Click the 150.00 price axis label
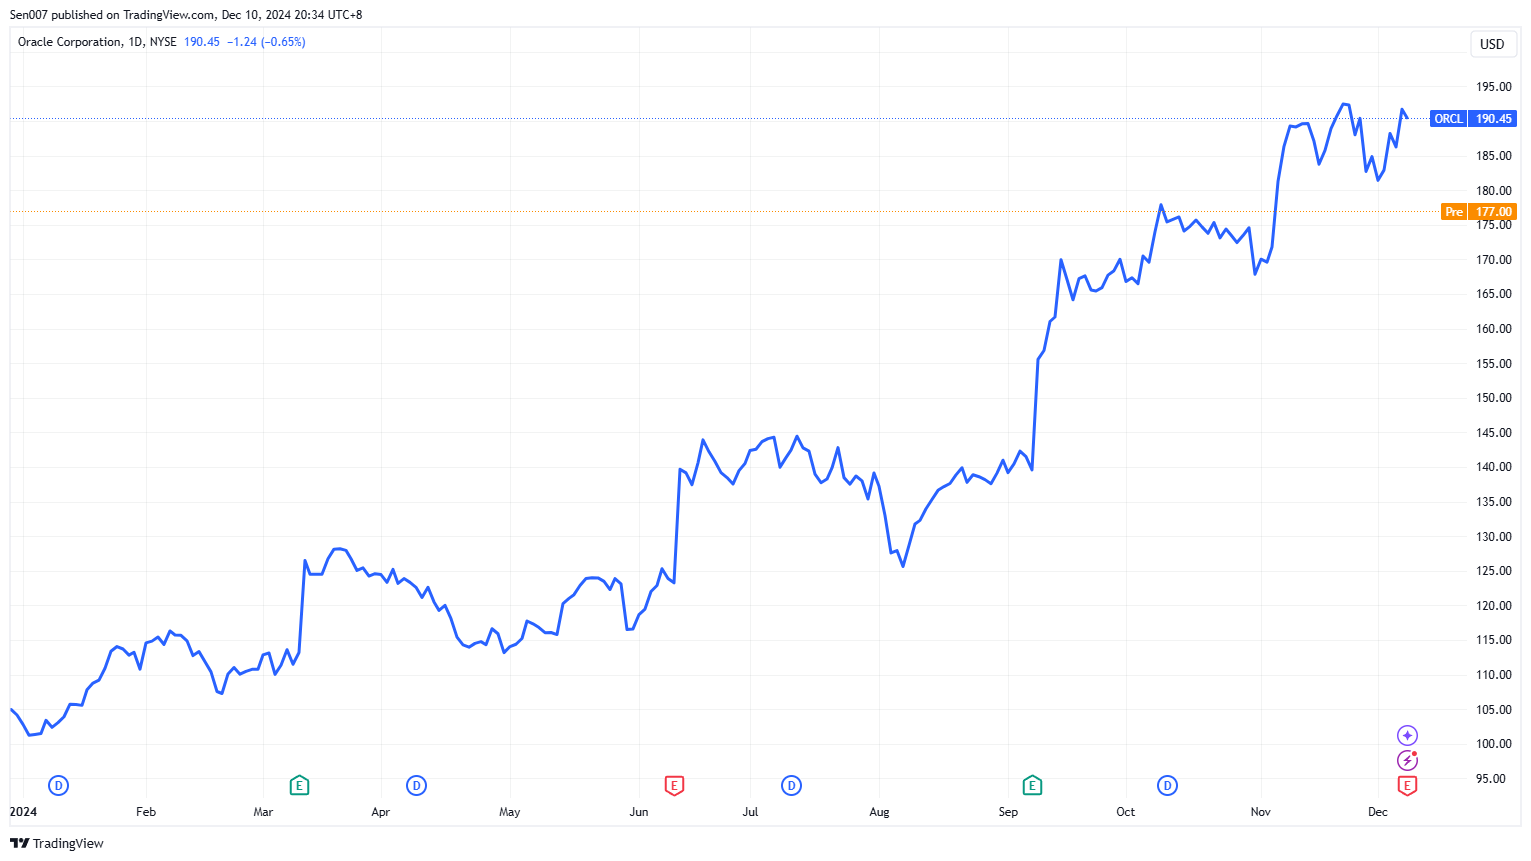 pos(1493,398)
